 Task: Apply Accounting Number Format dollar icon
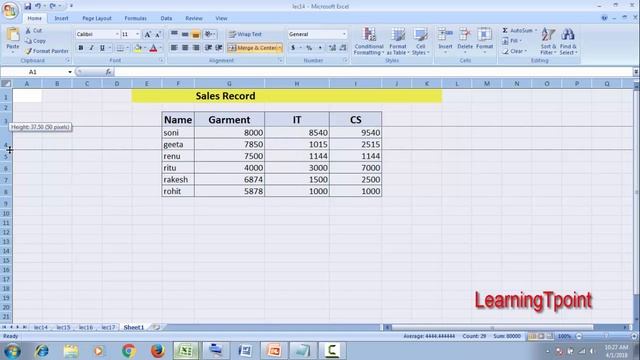[x=293, y=48]
